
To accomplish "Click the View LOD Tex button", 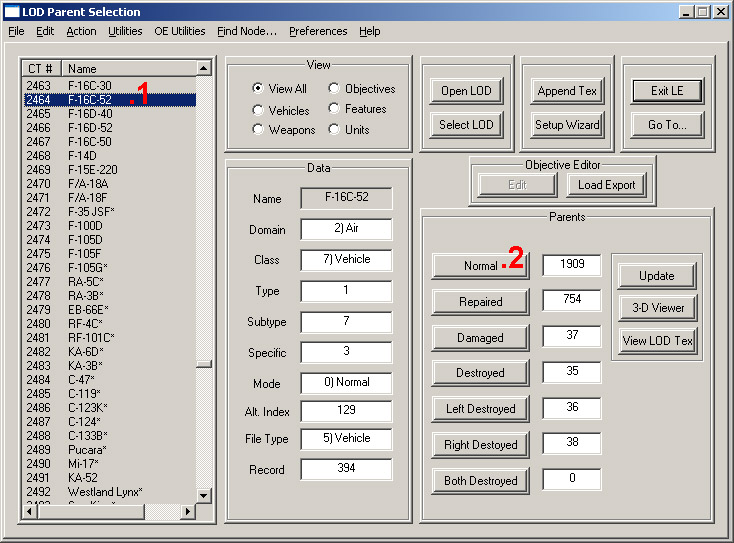I will point(656,341).
